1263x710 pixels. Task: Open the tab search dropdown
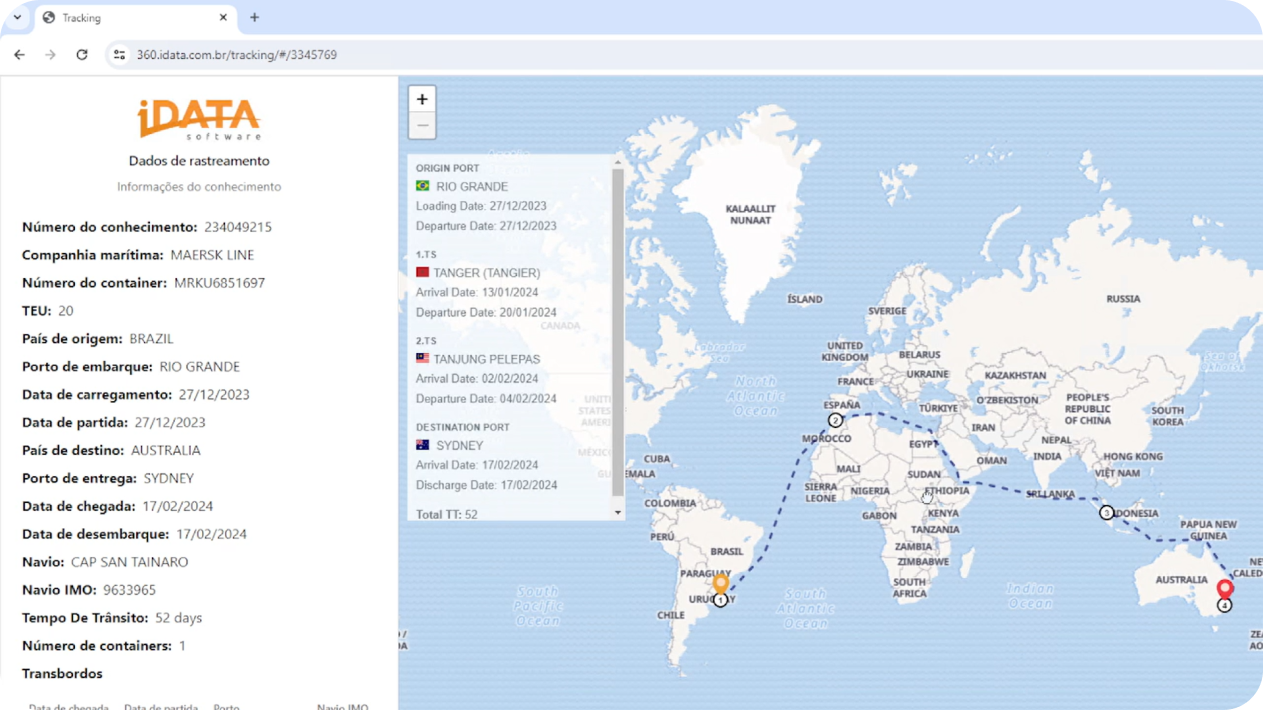point(17,17)
